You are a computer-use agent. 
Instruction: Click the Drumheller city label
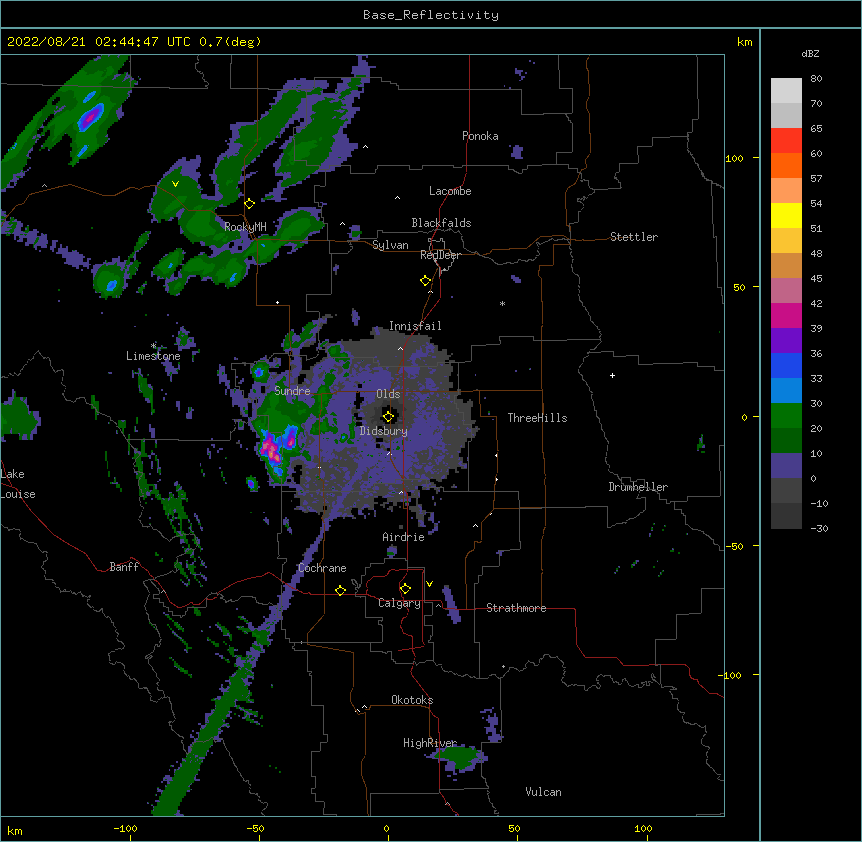click(638, 487)
